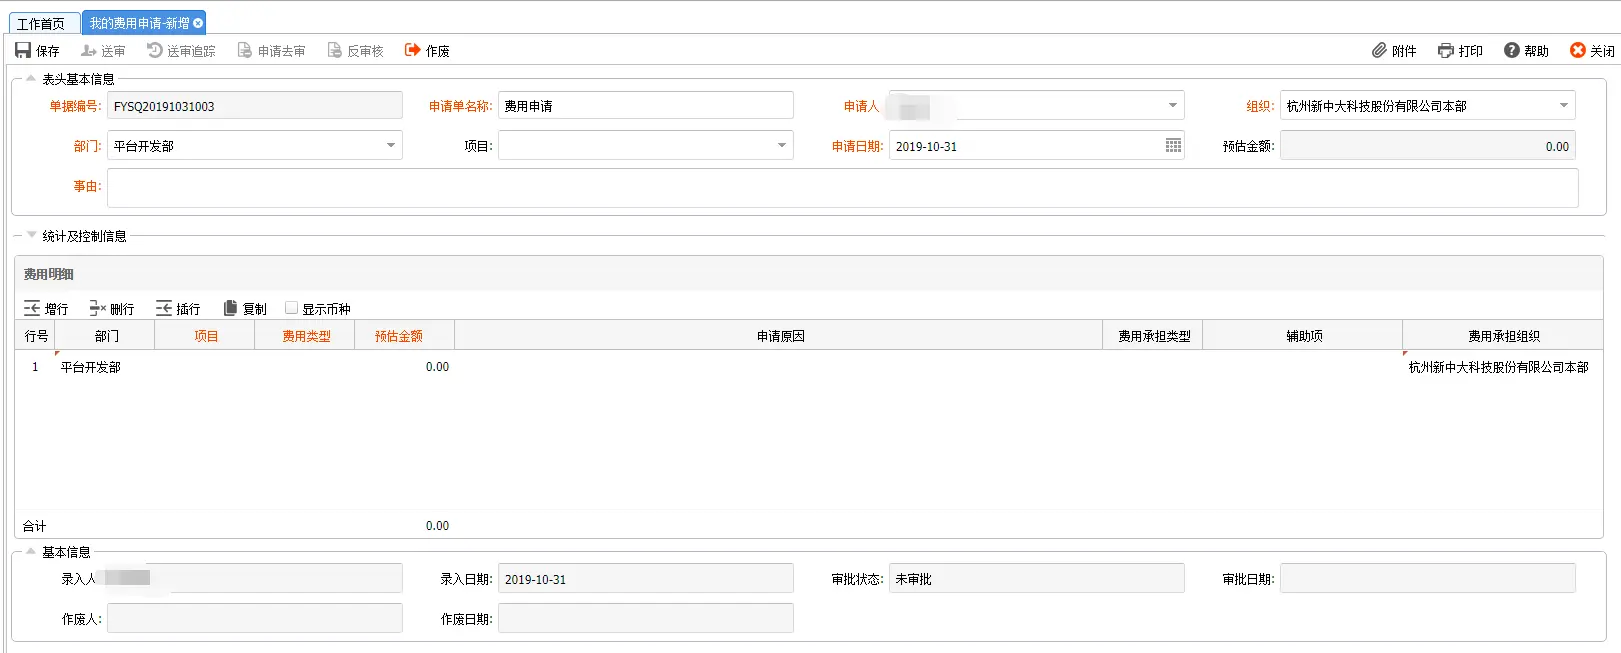Click the 费用明细 panel header
Image resolution: width=1621 pixels, height=653 pixels.
point(808,273)
